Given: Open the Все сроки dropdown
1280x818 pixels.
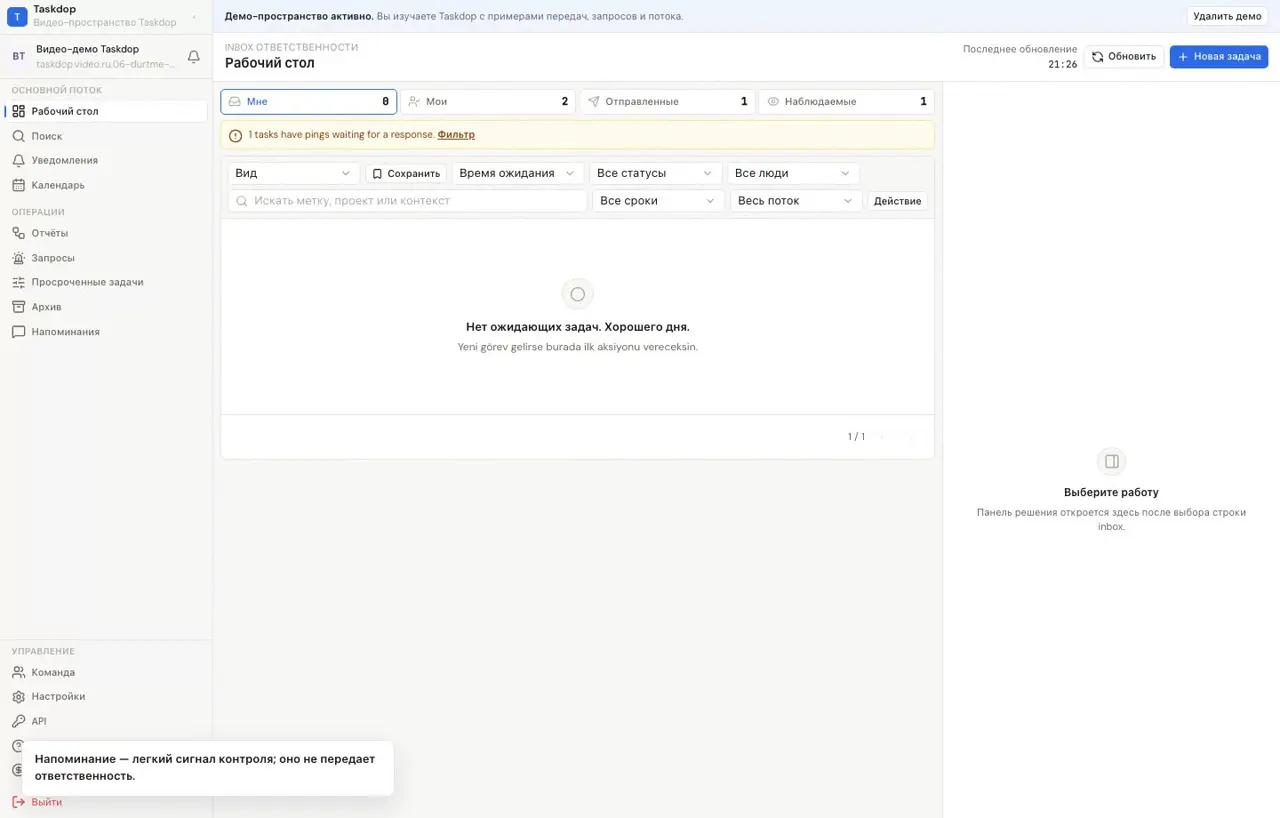Looking at the screenshot, I should [658, 201].
